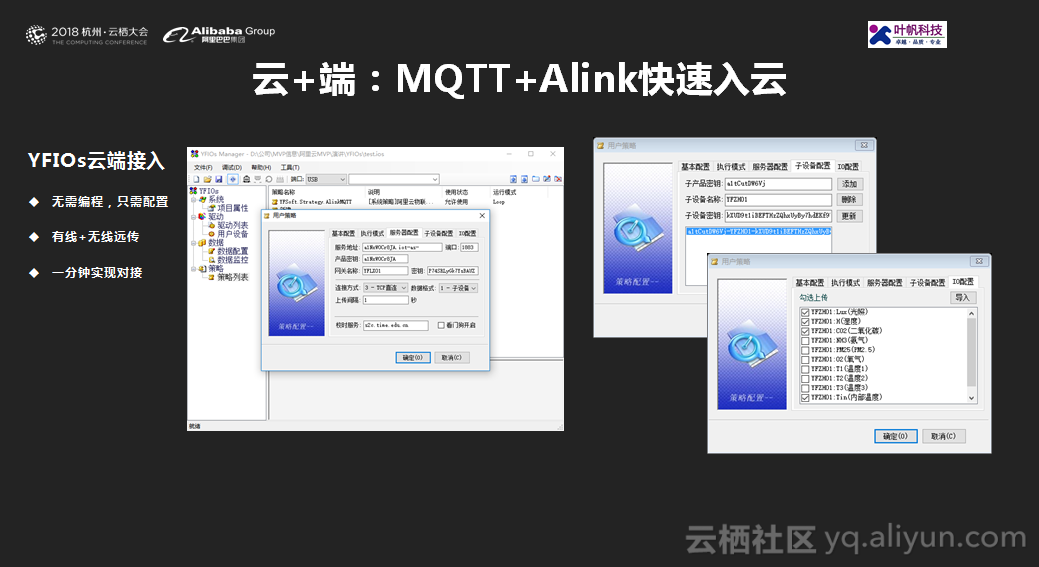
Task: Uncheck YFZMD1:CO2(二氧化碳) upload item
Action: click(804, 331)
